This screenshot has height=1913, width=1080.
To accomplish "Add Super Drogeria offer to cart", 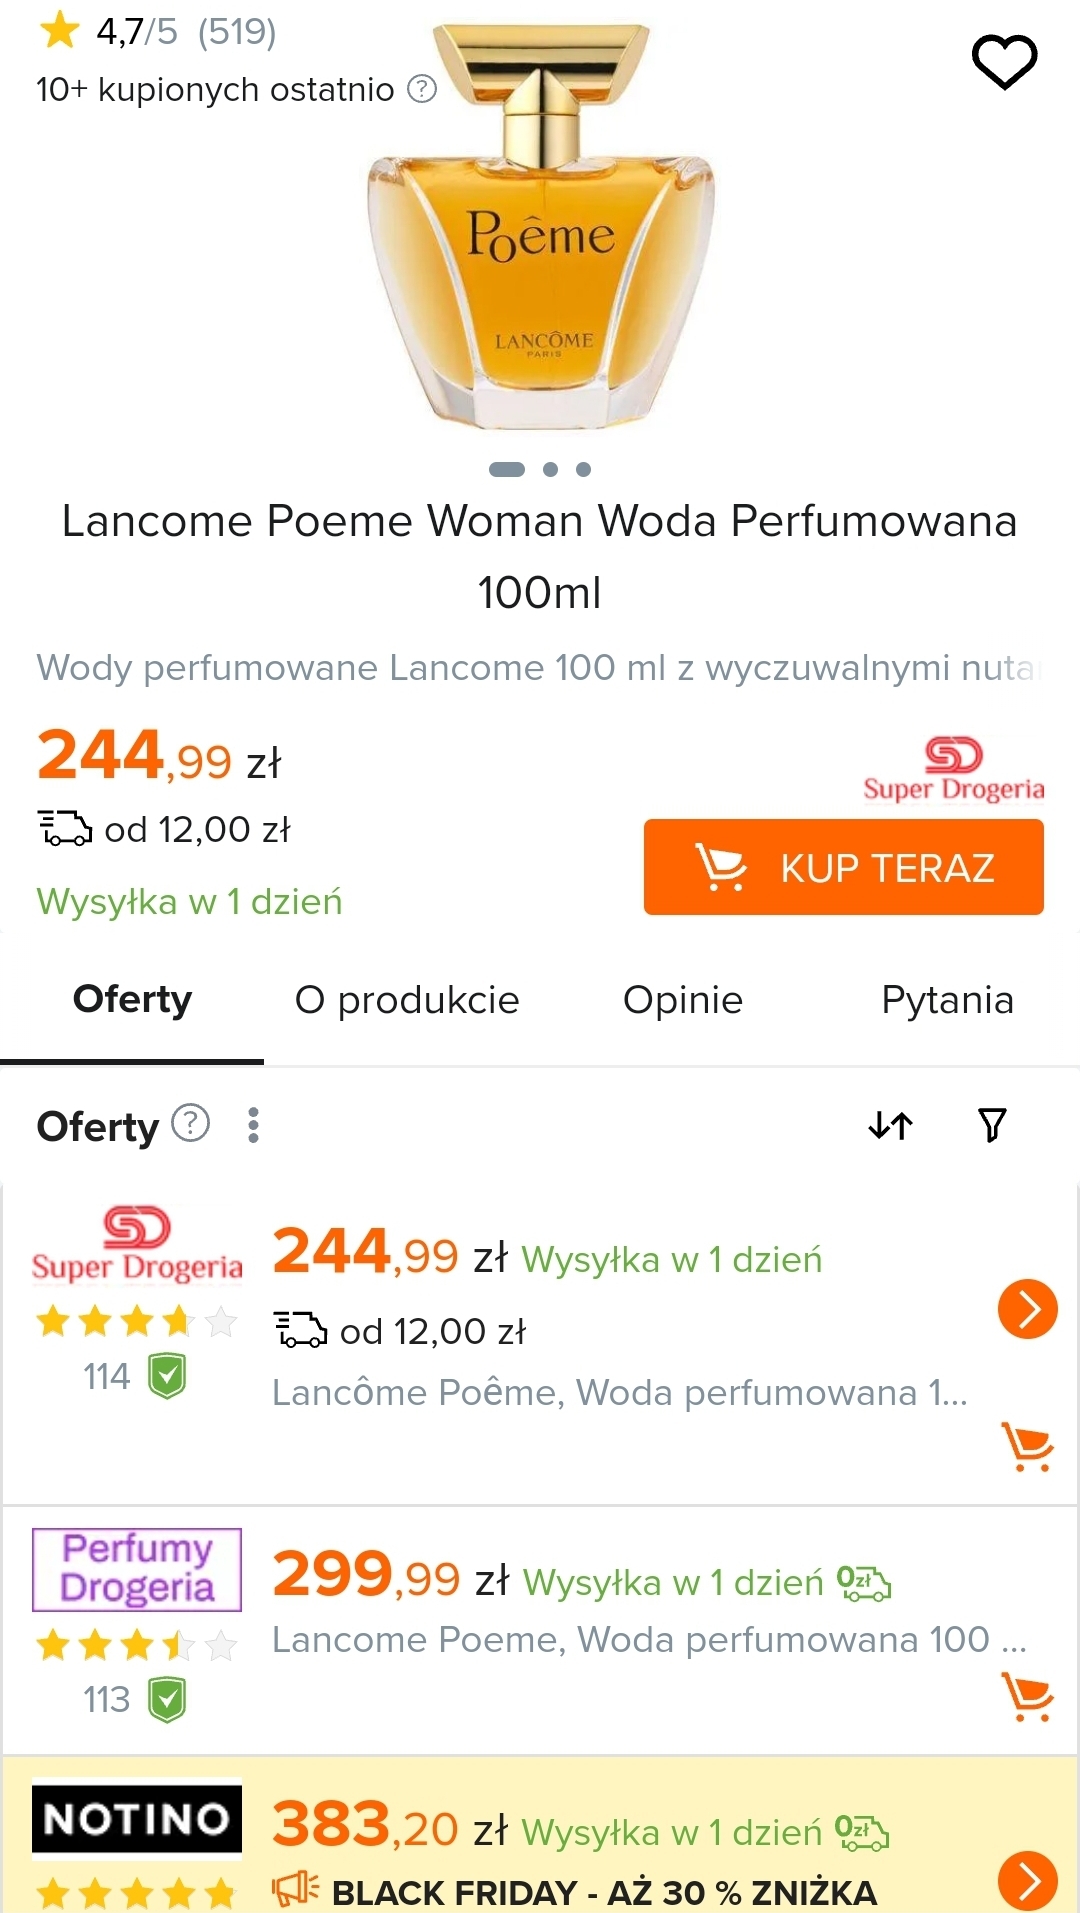I will coord(1026,1446).
